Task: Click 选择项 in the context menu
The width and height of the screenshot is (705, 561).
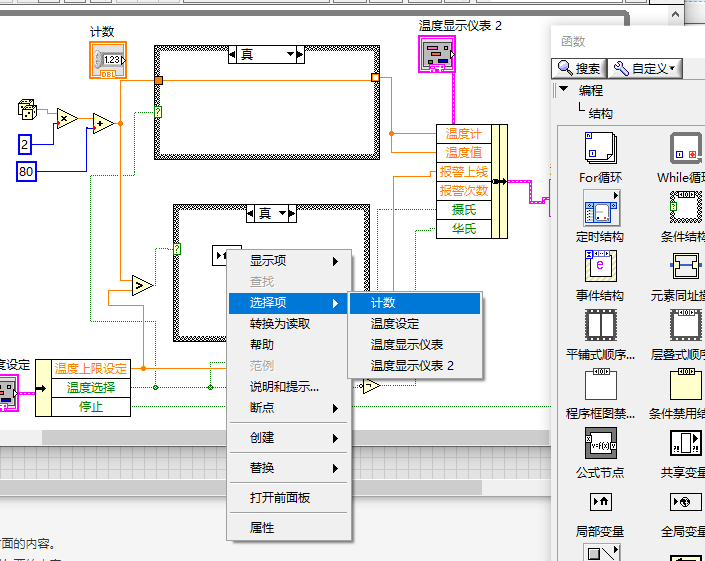Action: click(288, 303)
